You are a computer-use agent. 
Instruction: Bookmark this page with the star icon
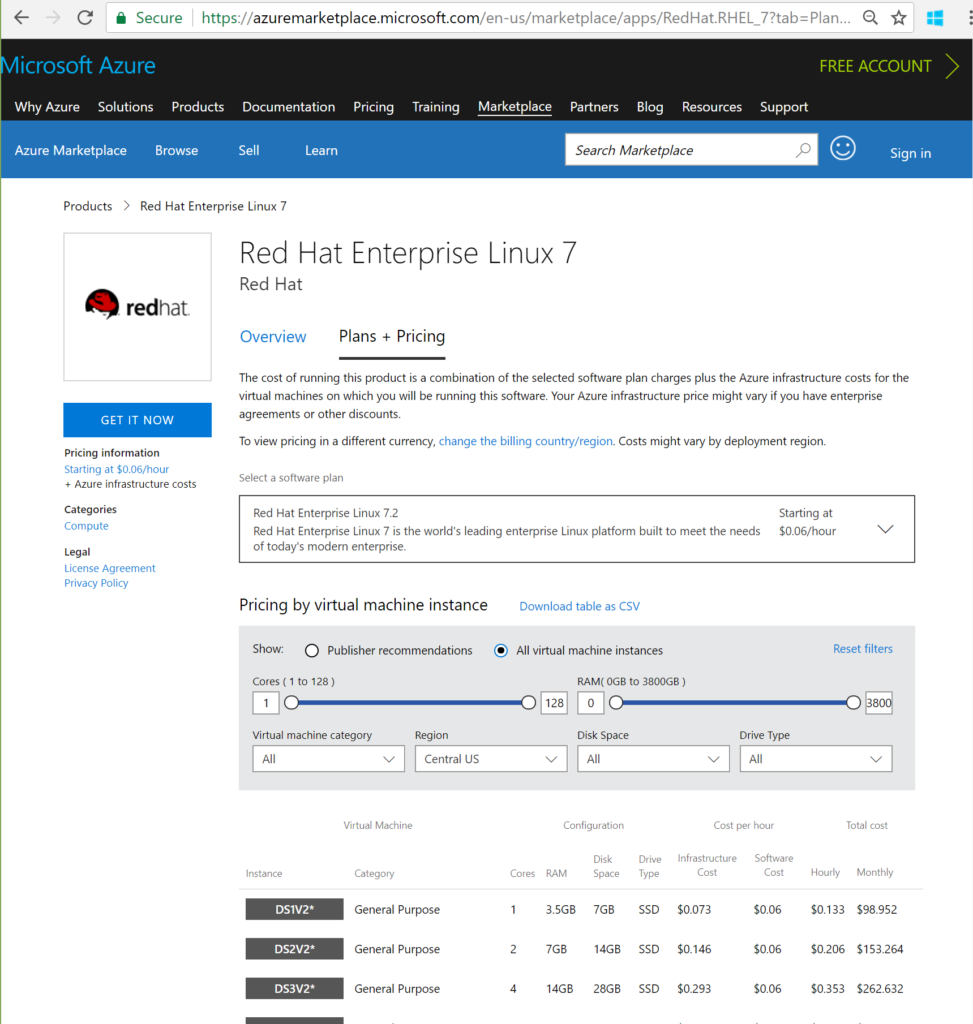pos(899,18)
